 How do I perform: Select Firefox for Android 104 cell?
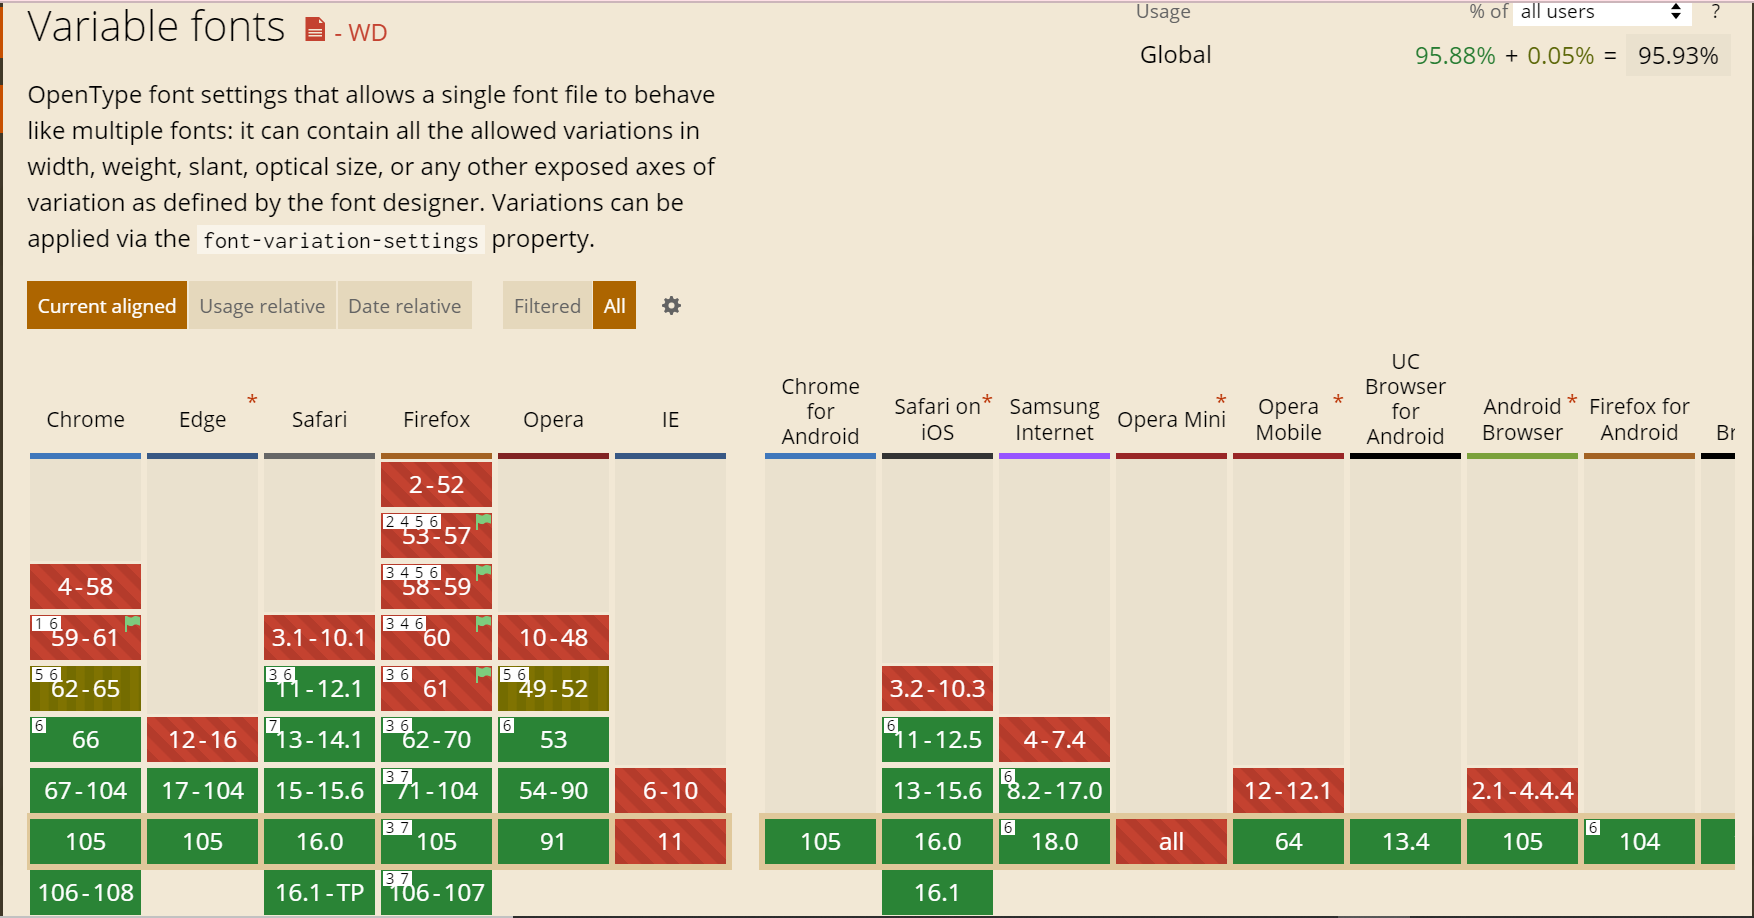pos(1640,842)
